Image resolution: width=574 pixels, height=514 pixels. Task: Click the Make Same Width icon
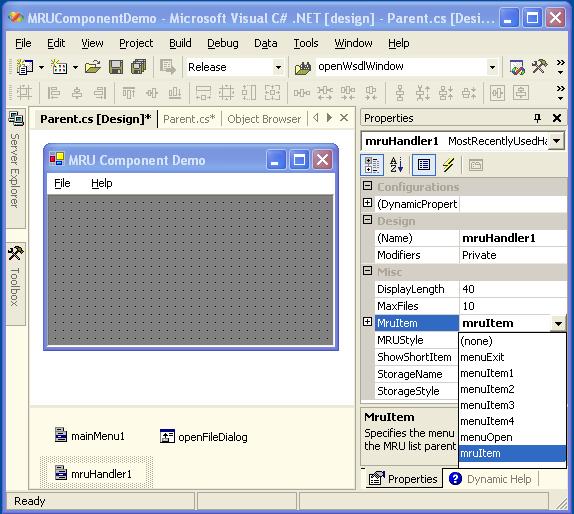point(203,93)
